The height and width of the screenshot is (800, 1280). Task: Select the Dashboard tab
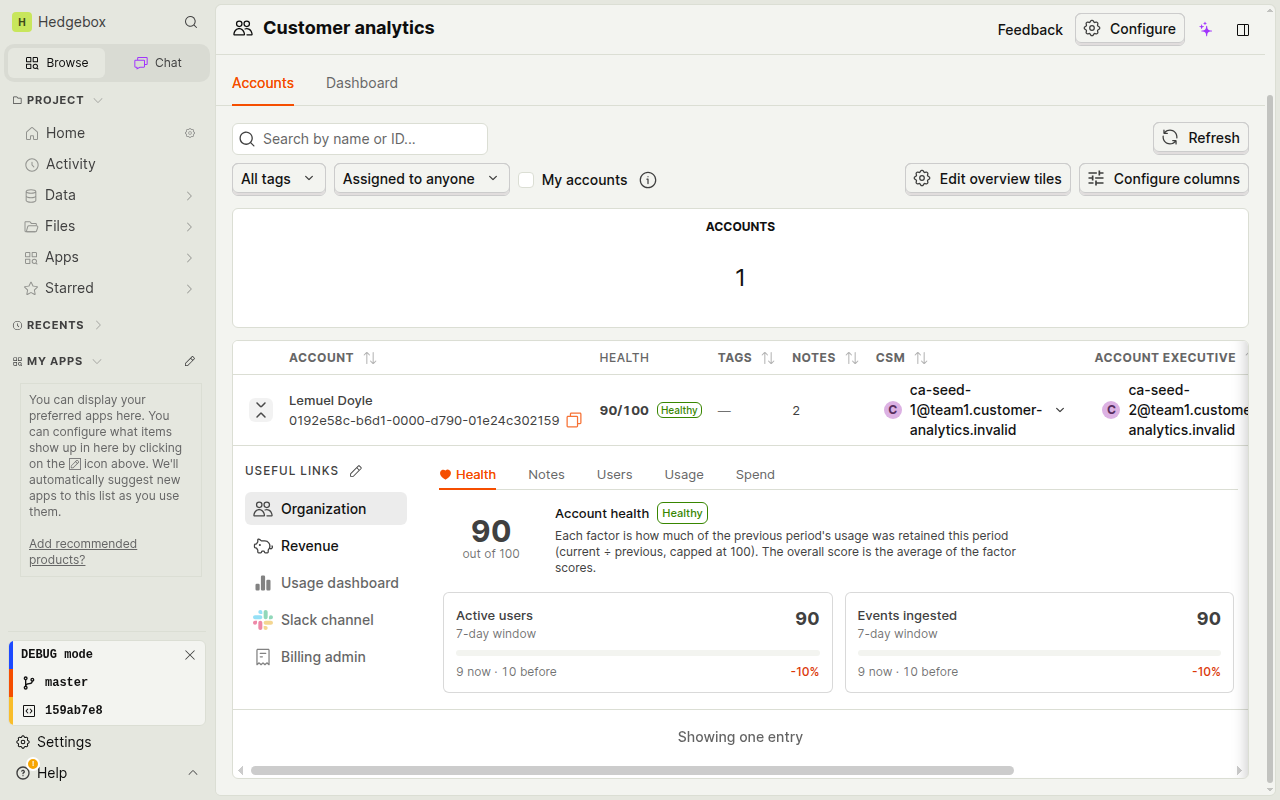point(362,83)
